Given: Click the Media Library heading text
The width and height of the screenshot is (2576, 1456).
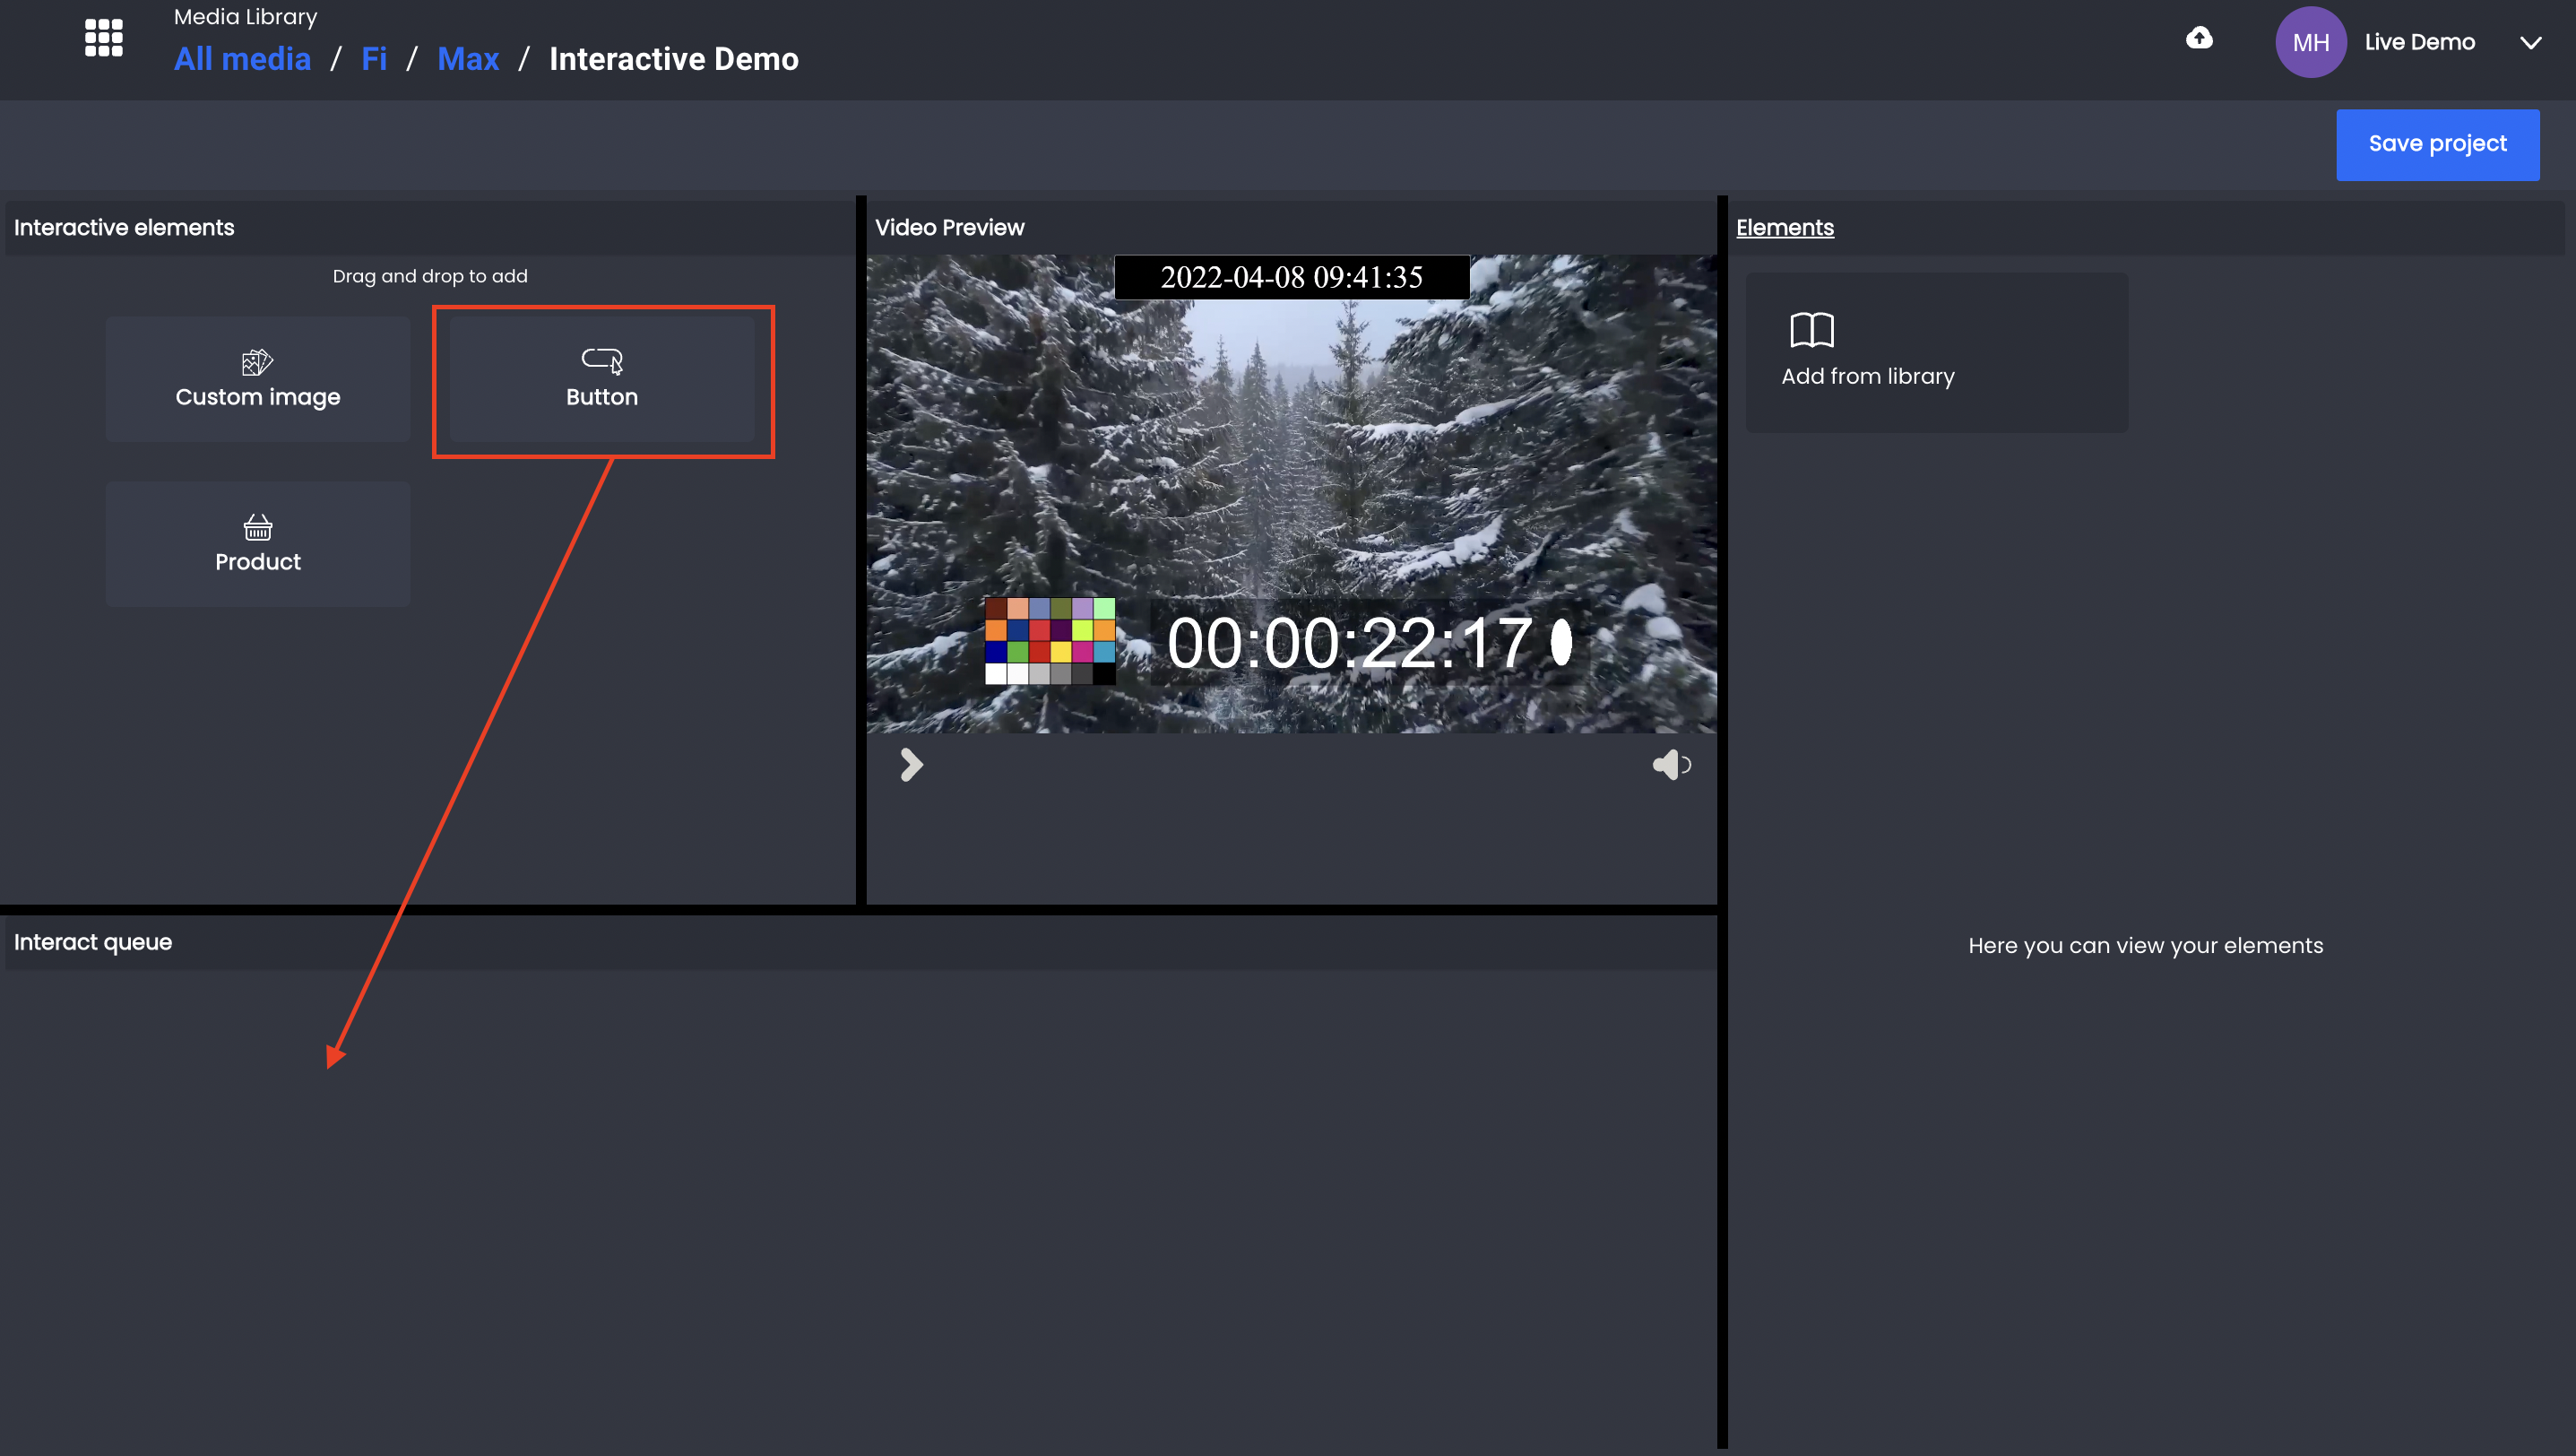Looking at the screenshot, I should click(x=245, y=17).
